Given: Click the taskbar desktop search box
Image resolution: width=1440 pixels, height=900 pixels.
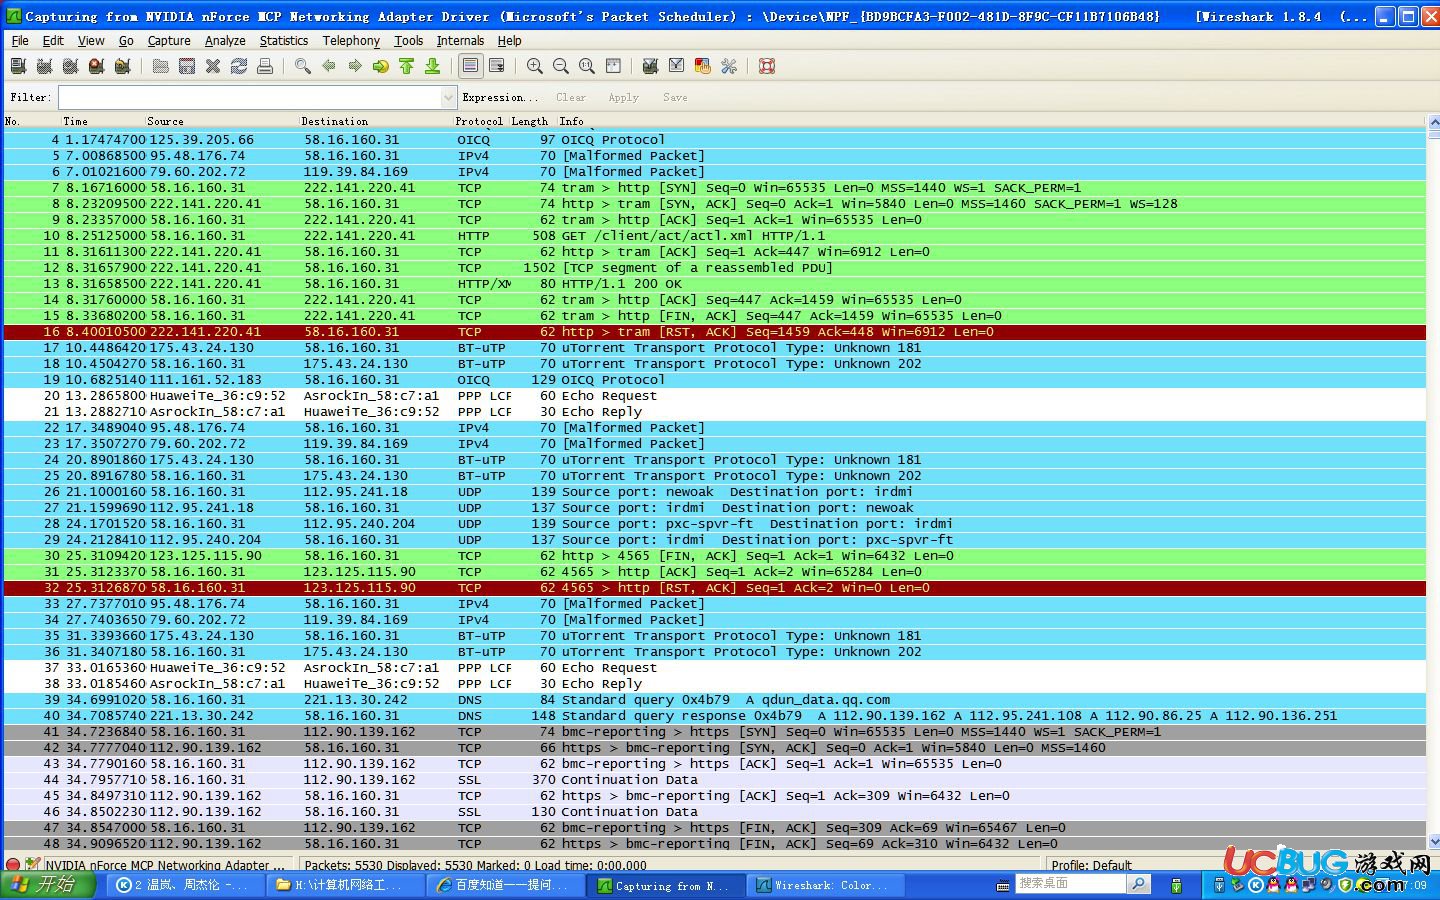Looking at the screenshot, I should click(x=1071, y=884).
